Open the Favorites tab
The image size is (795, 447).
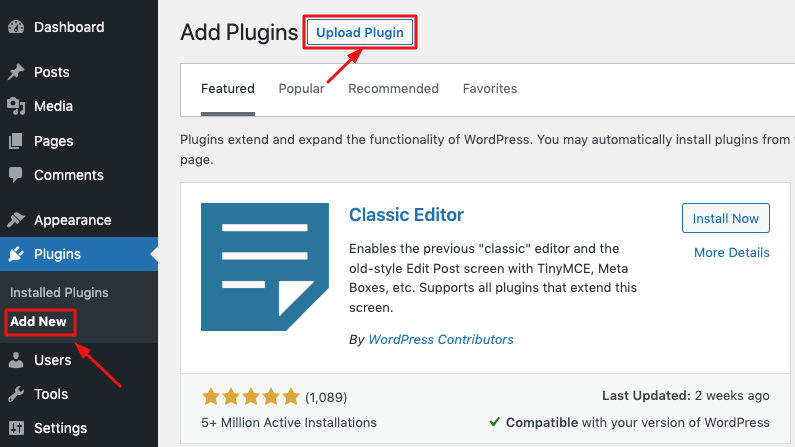click(x=490, y=89)
